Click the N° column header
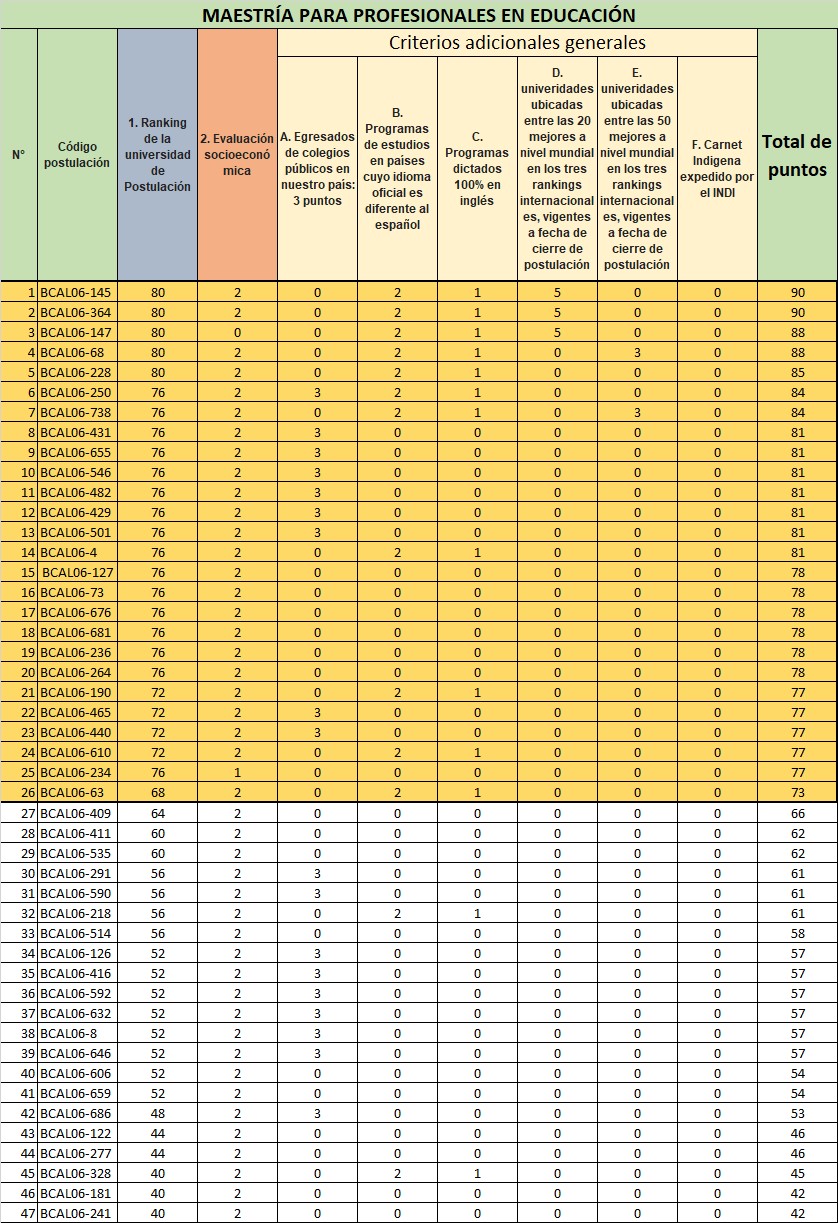838x1223 pixels. tap(18, 155)
